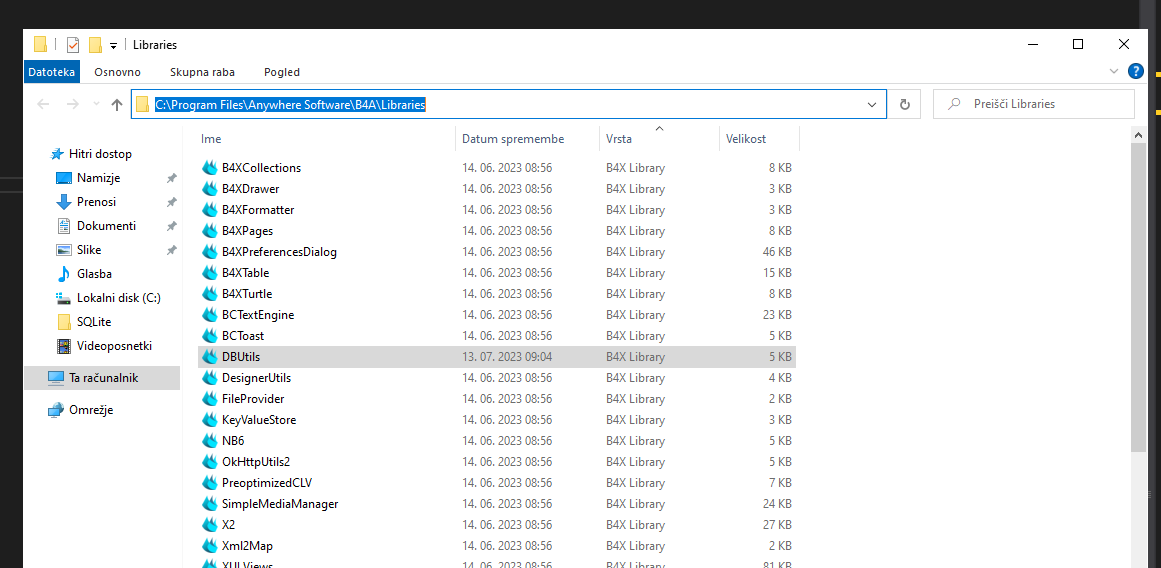Click the SimpleMediaManager file icon
Screen dimensions: 1161x568
pyautogui.click(x=210, y=504)
